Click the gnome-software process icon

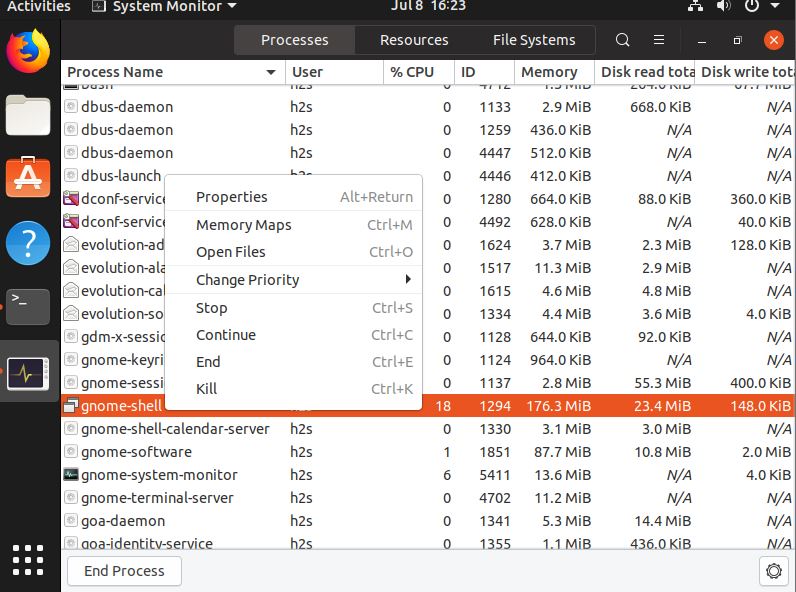tap(71, 451)
